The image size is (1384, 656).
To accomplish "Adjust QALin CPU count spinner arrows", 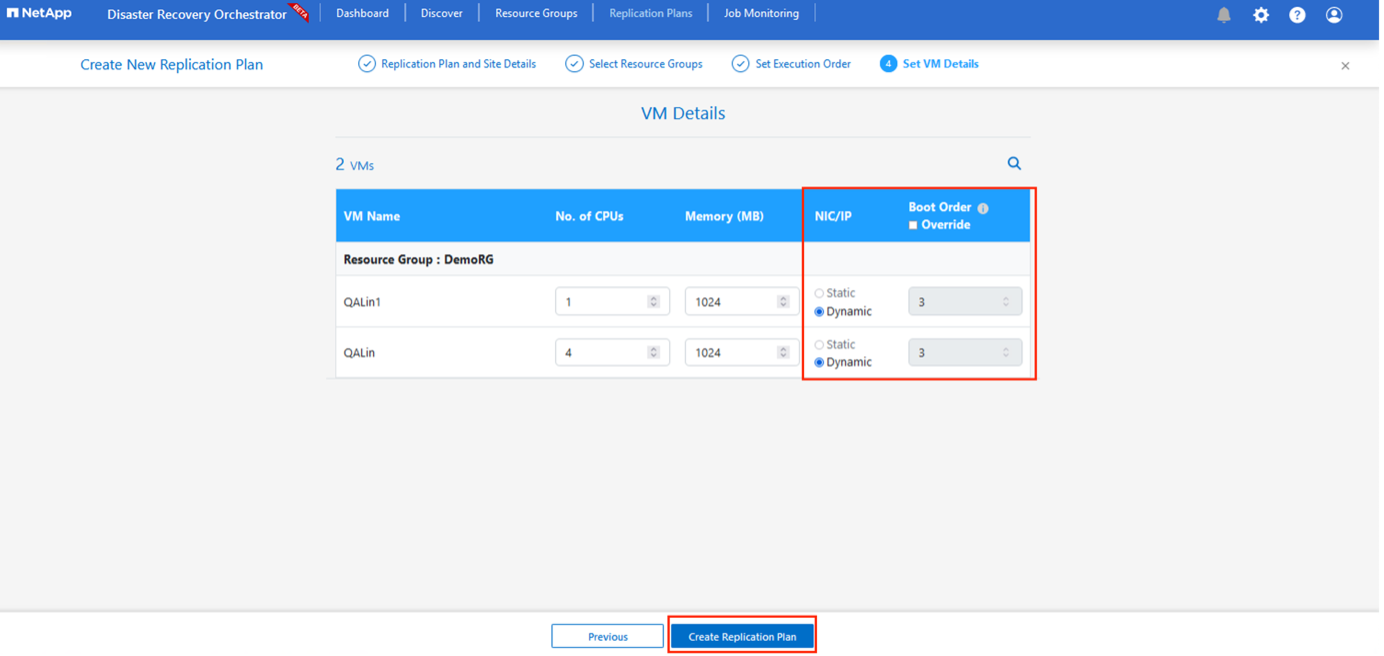I will coord(653,352).
